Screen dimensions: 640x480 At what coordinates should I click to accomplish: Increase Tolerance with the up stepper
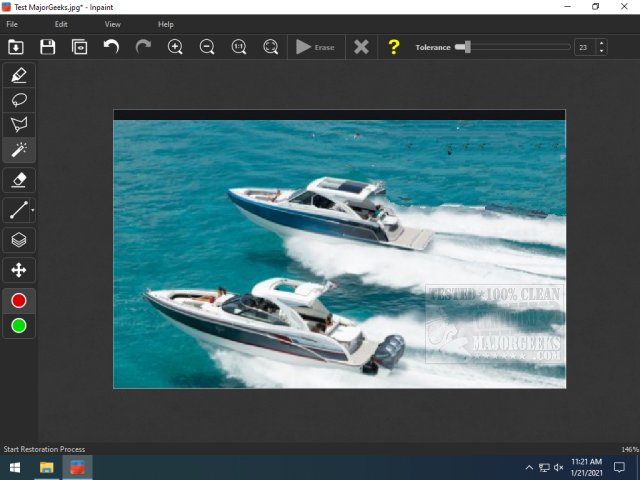601,43
